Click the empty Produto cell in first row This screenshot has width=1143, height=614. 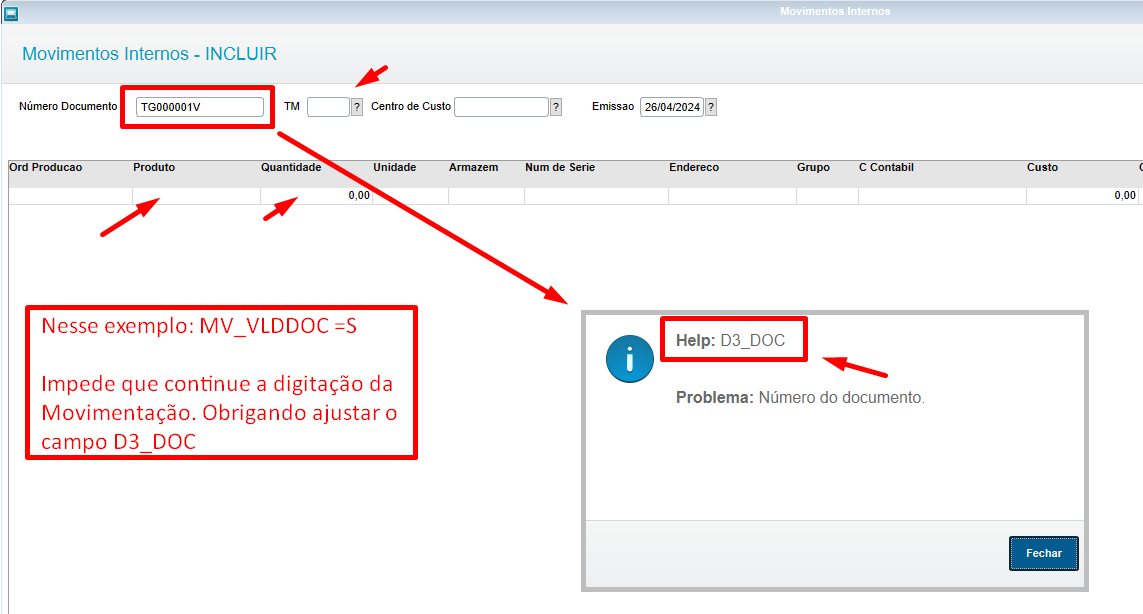pyautogui.click(x=196, y=195)
